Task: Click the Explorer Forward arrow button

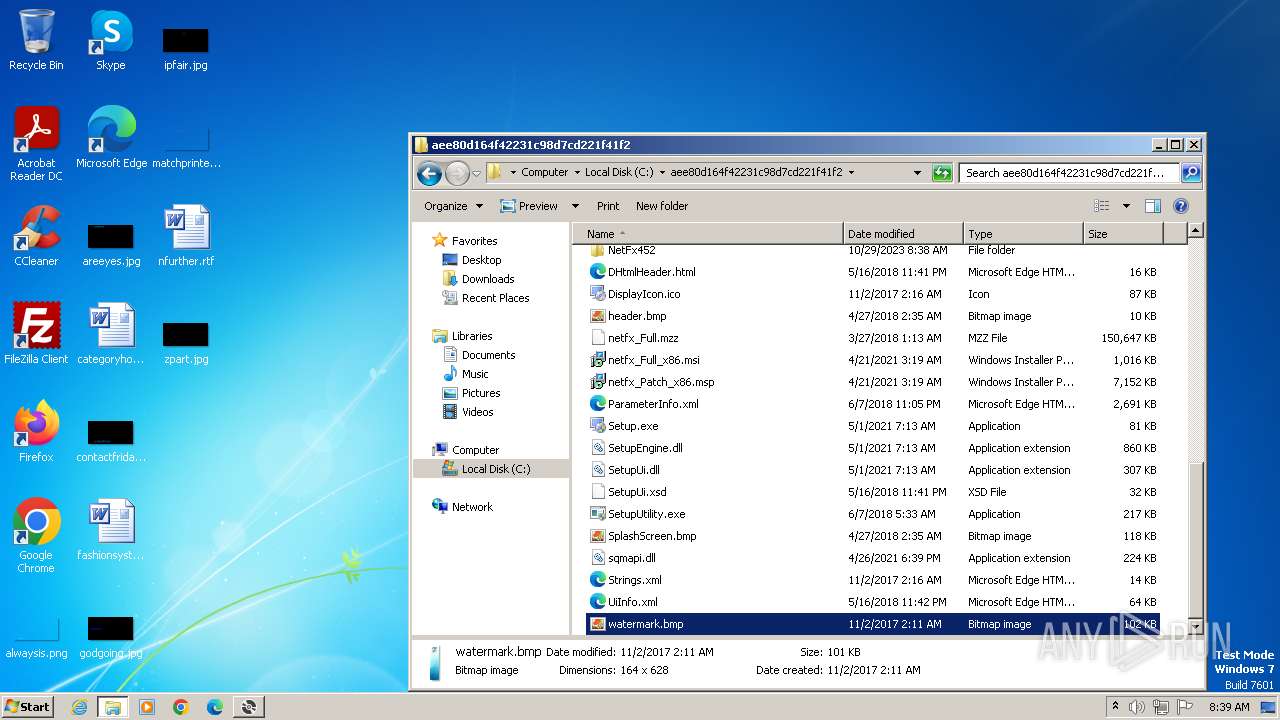Action: tap(457, 173)
